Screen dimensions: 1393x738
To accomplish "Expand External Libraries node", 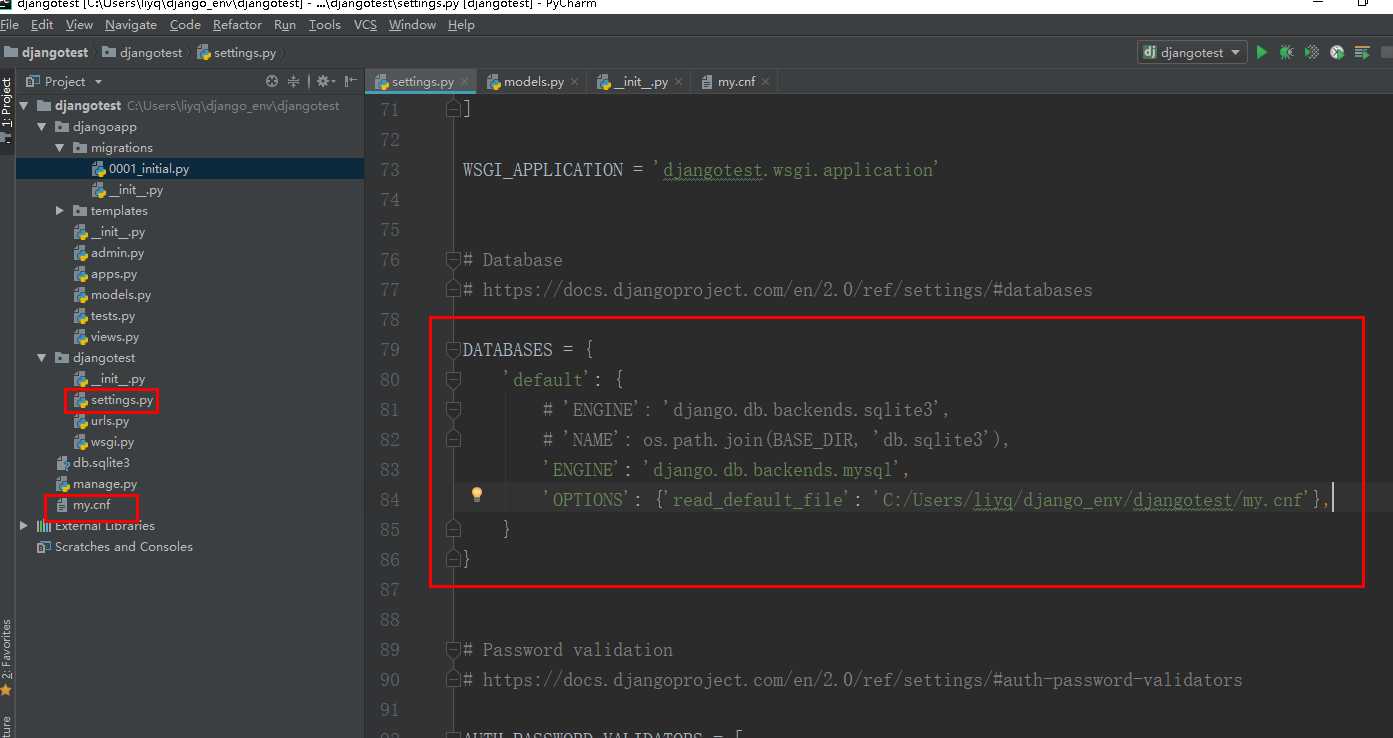I will [x=24, y=526].
